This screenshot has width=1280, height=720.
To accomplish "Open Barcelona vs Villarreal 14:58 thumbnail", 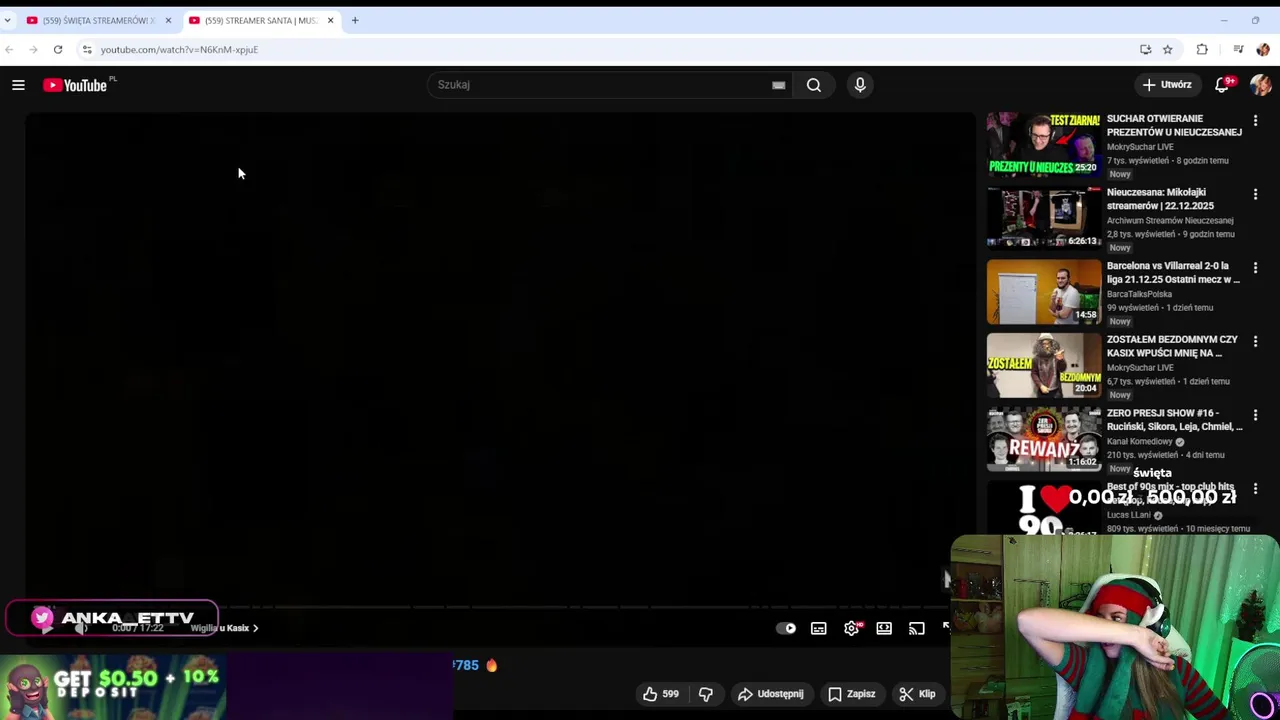I will (1044, 292).
